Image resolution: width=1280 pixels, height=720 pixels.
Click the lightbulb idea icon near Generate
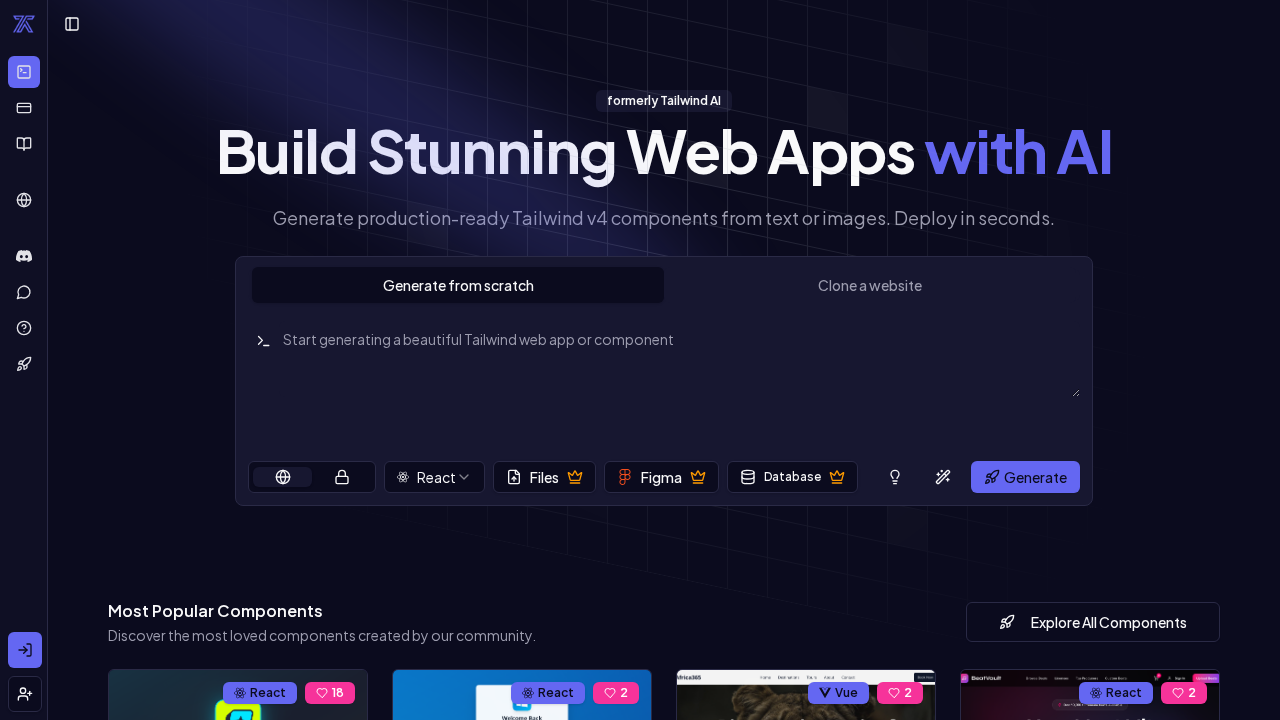click(x=894, y=477)
